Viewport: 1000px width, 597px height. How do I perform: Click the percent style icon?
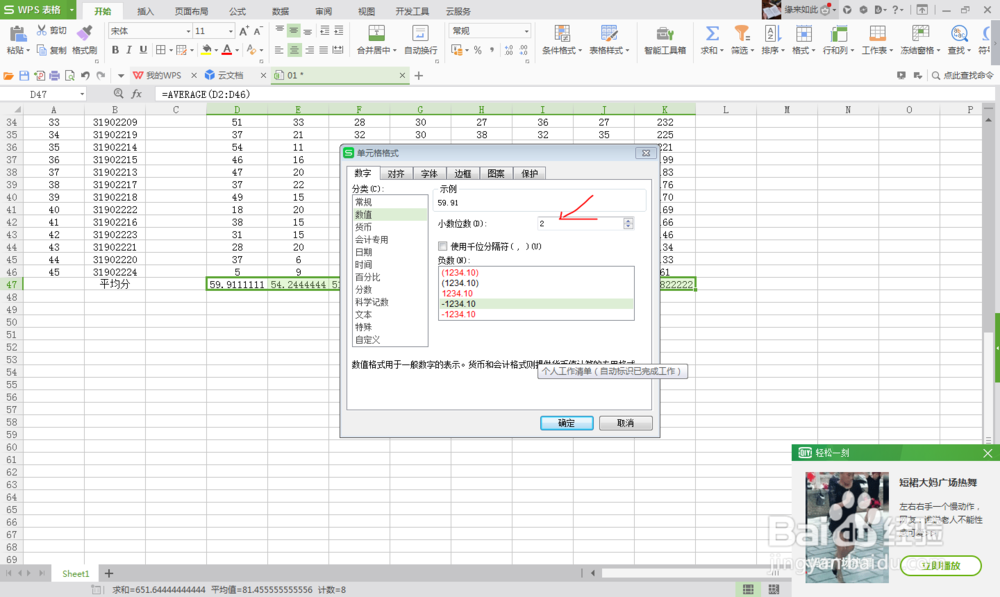(x=478, y=50)
